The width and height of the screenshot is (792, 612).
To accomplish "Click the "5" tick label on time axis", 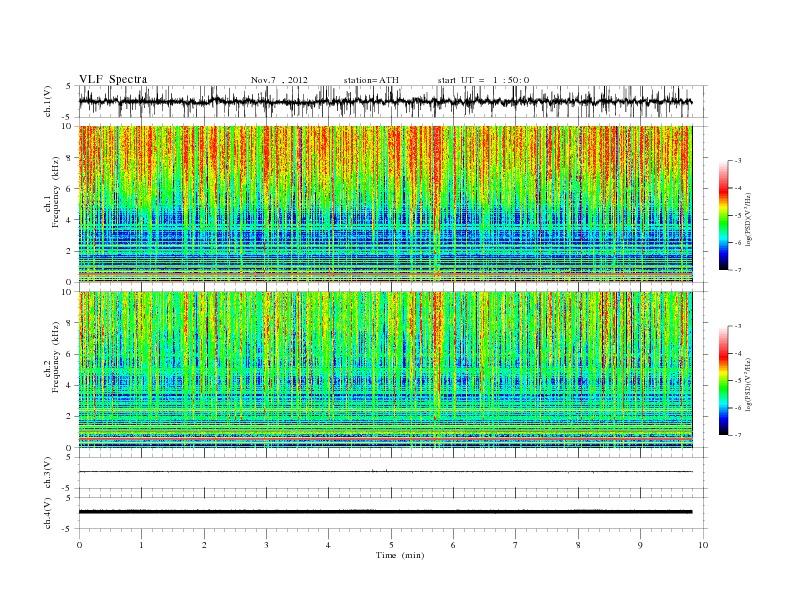I will [391, 545].
